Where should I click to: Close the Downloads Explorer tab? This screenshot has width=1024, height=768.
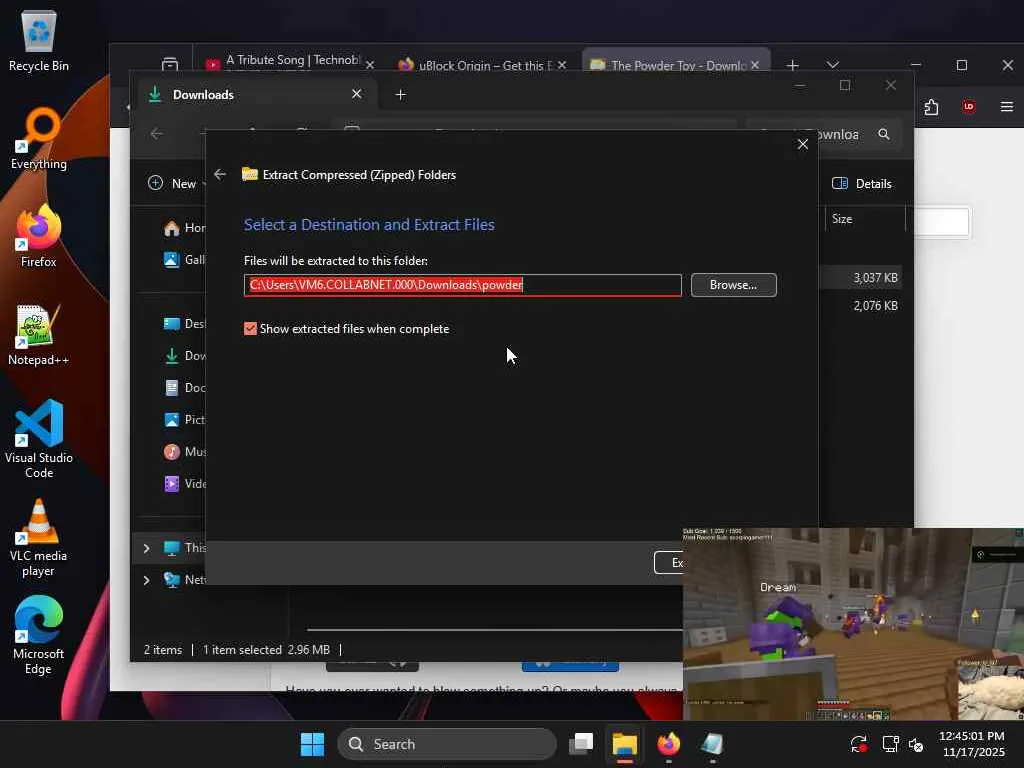point(357,94)
